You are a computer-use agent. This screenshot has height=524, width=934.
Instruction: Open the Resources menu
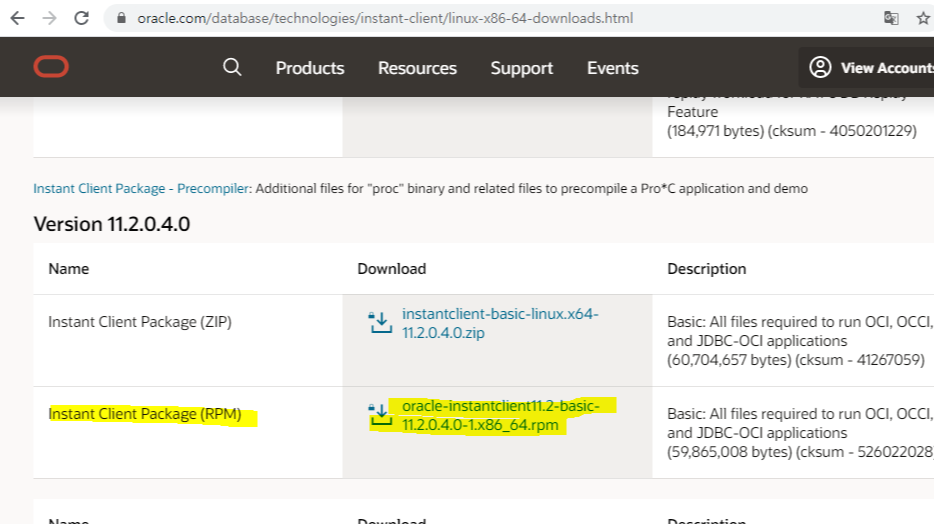[417, 68]
